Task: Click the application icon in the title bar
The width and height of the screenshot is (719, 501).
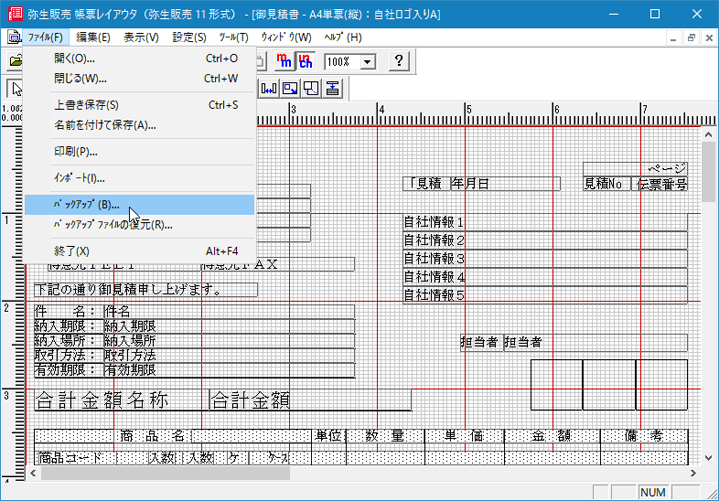Action: coord(15,14)
